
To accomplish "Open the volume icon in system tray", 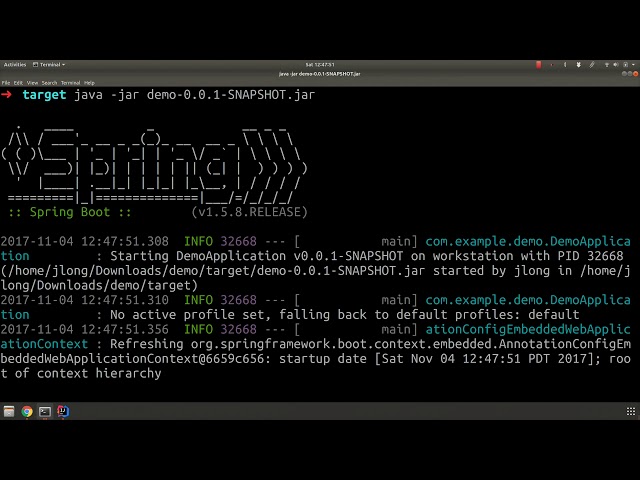I will click(616, 64).
